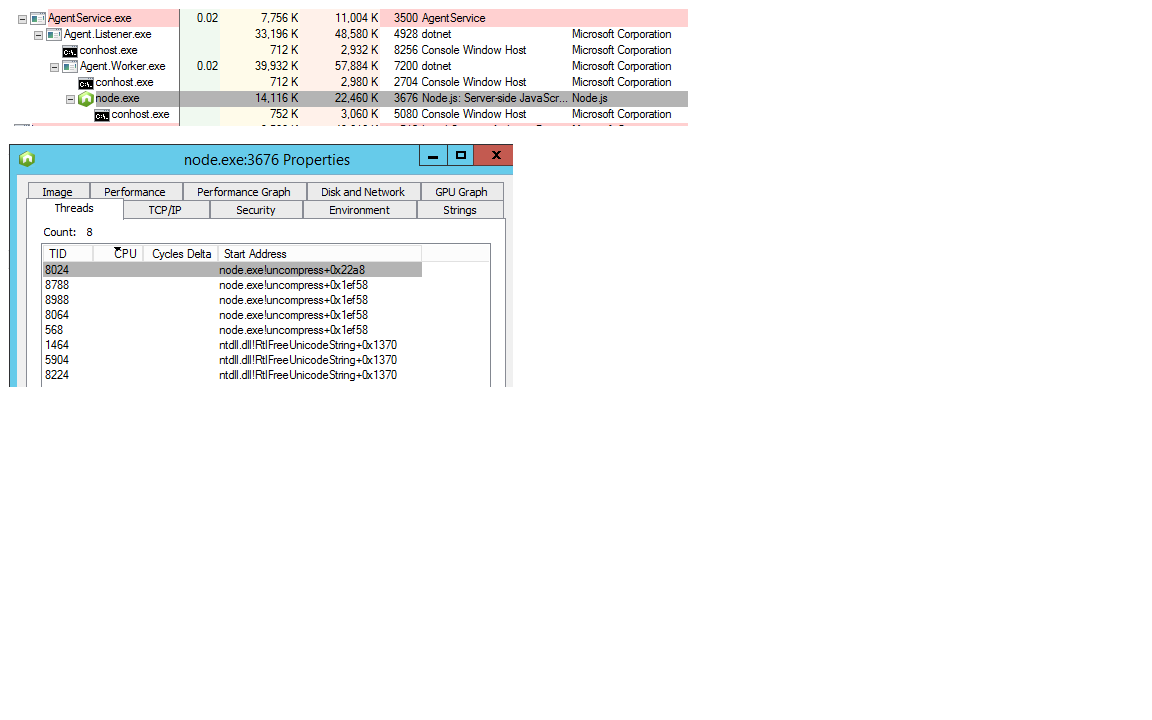Viewport: 1152px width, 720px height.
Task: Sort by Cycles Delta column header
Action: pos(181,253)
